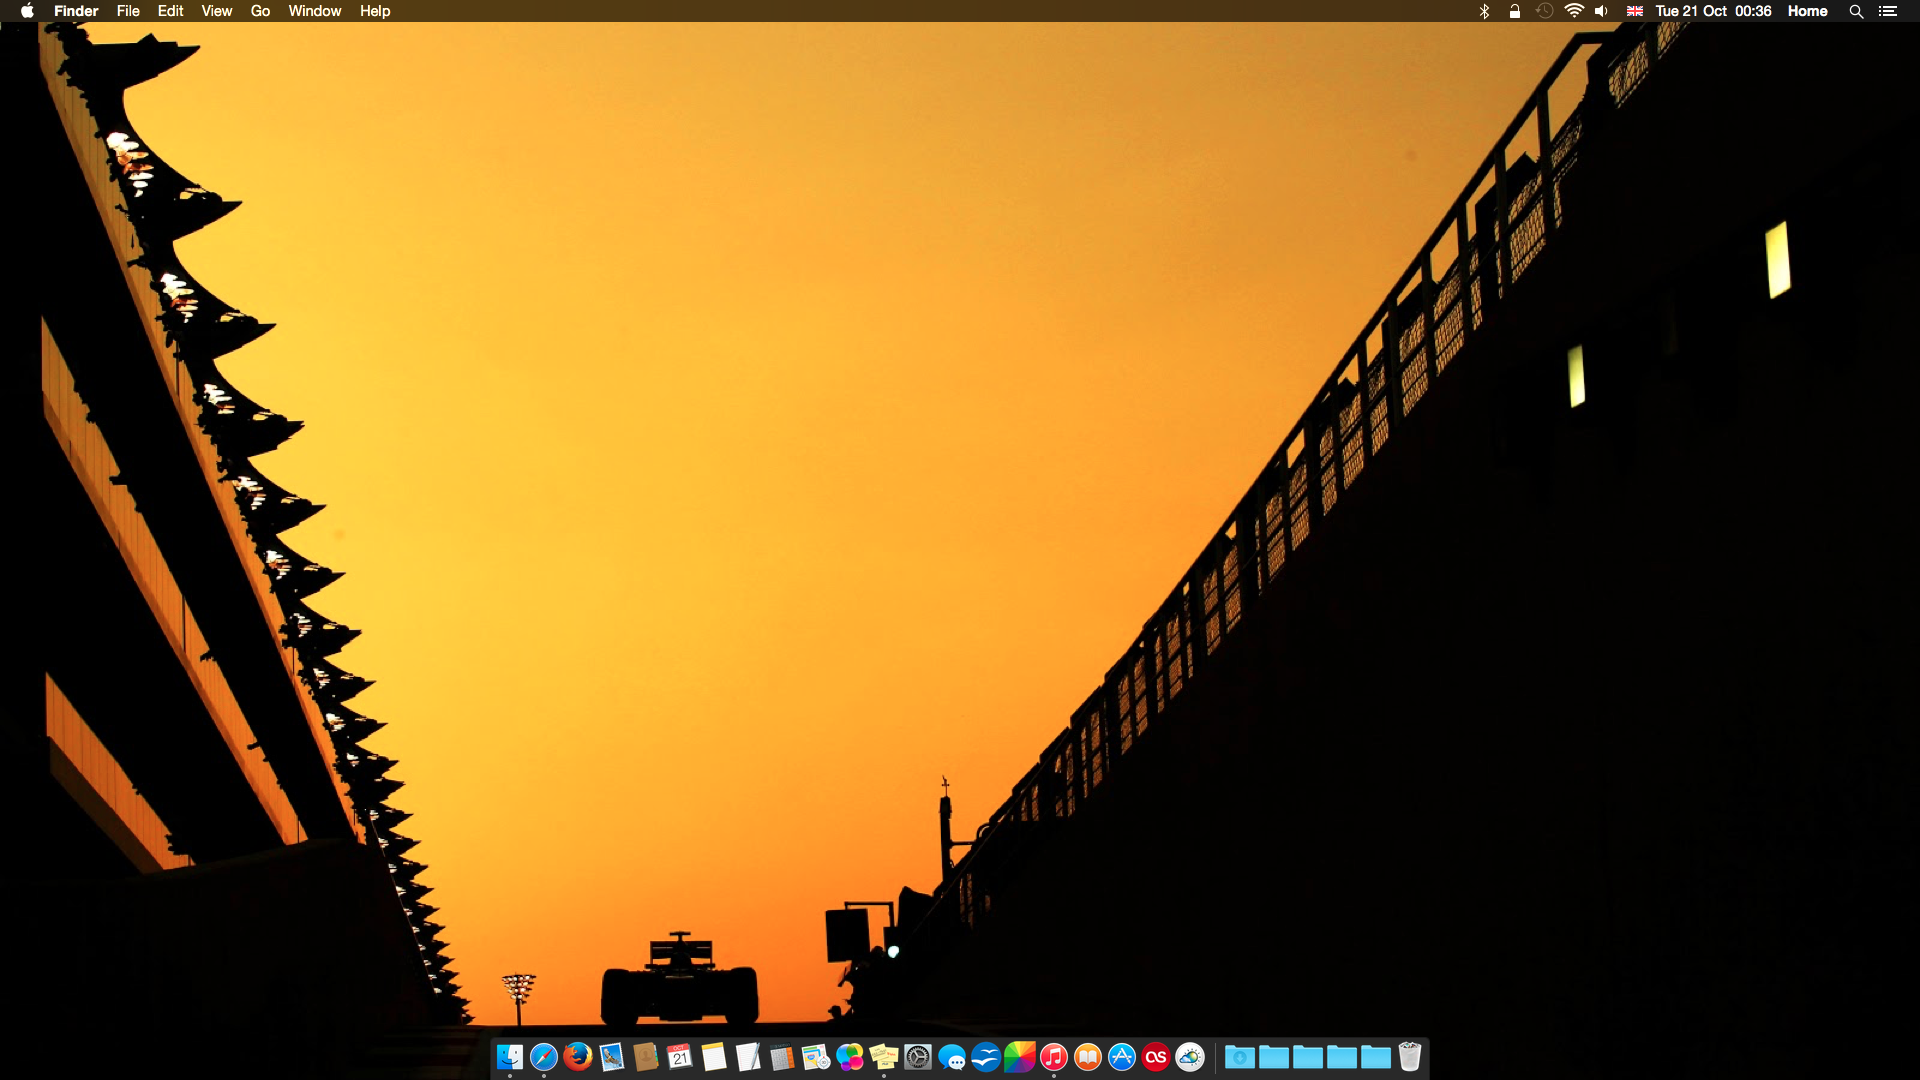
Task: Open the Trash in the dock
Action: pos(1410,1057)
